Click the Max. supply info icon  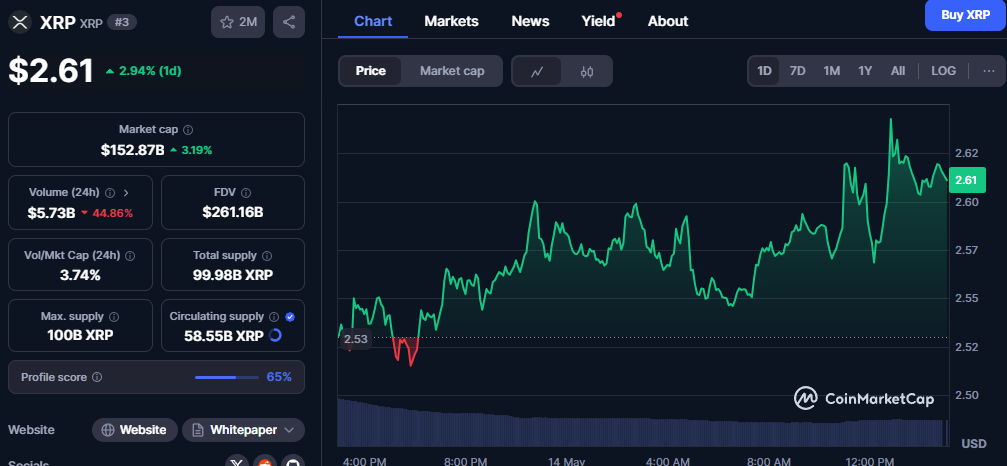[x=114, y=316]
